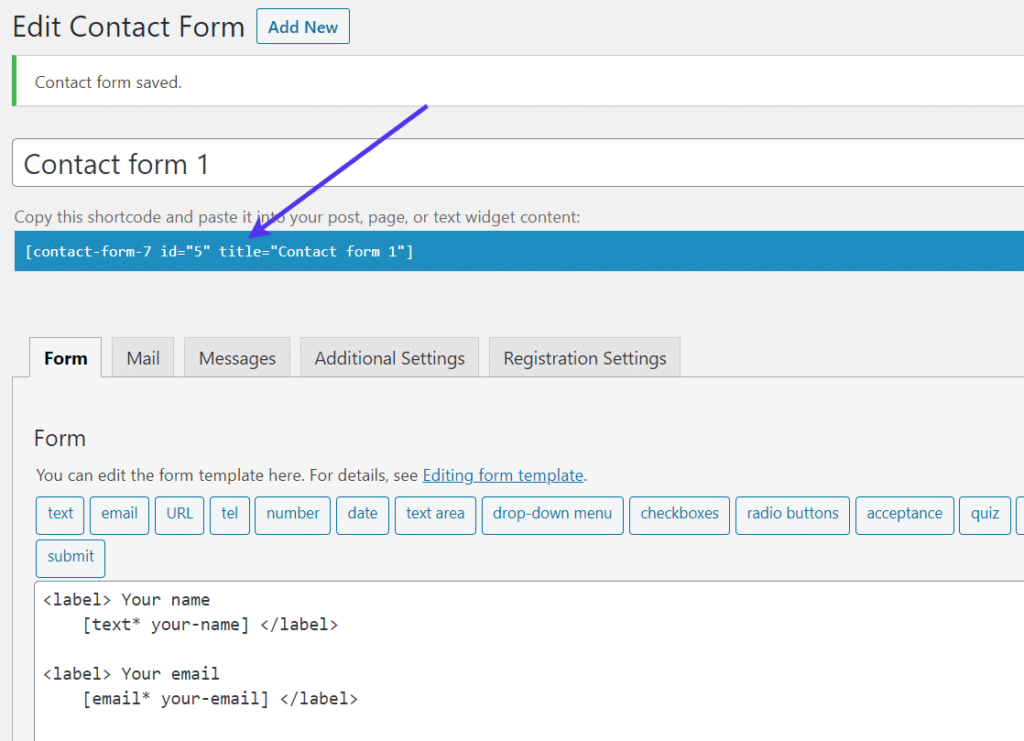Add a checkboxes tag to form

pos(679,514)
